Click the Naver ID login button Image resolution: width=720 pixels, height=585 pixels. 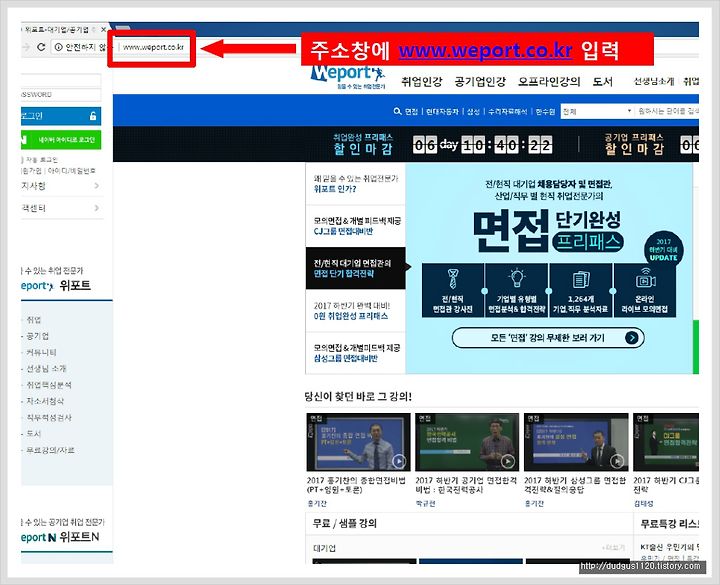(61, 140)
